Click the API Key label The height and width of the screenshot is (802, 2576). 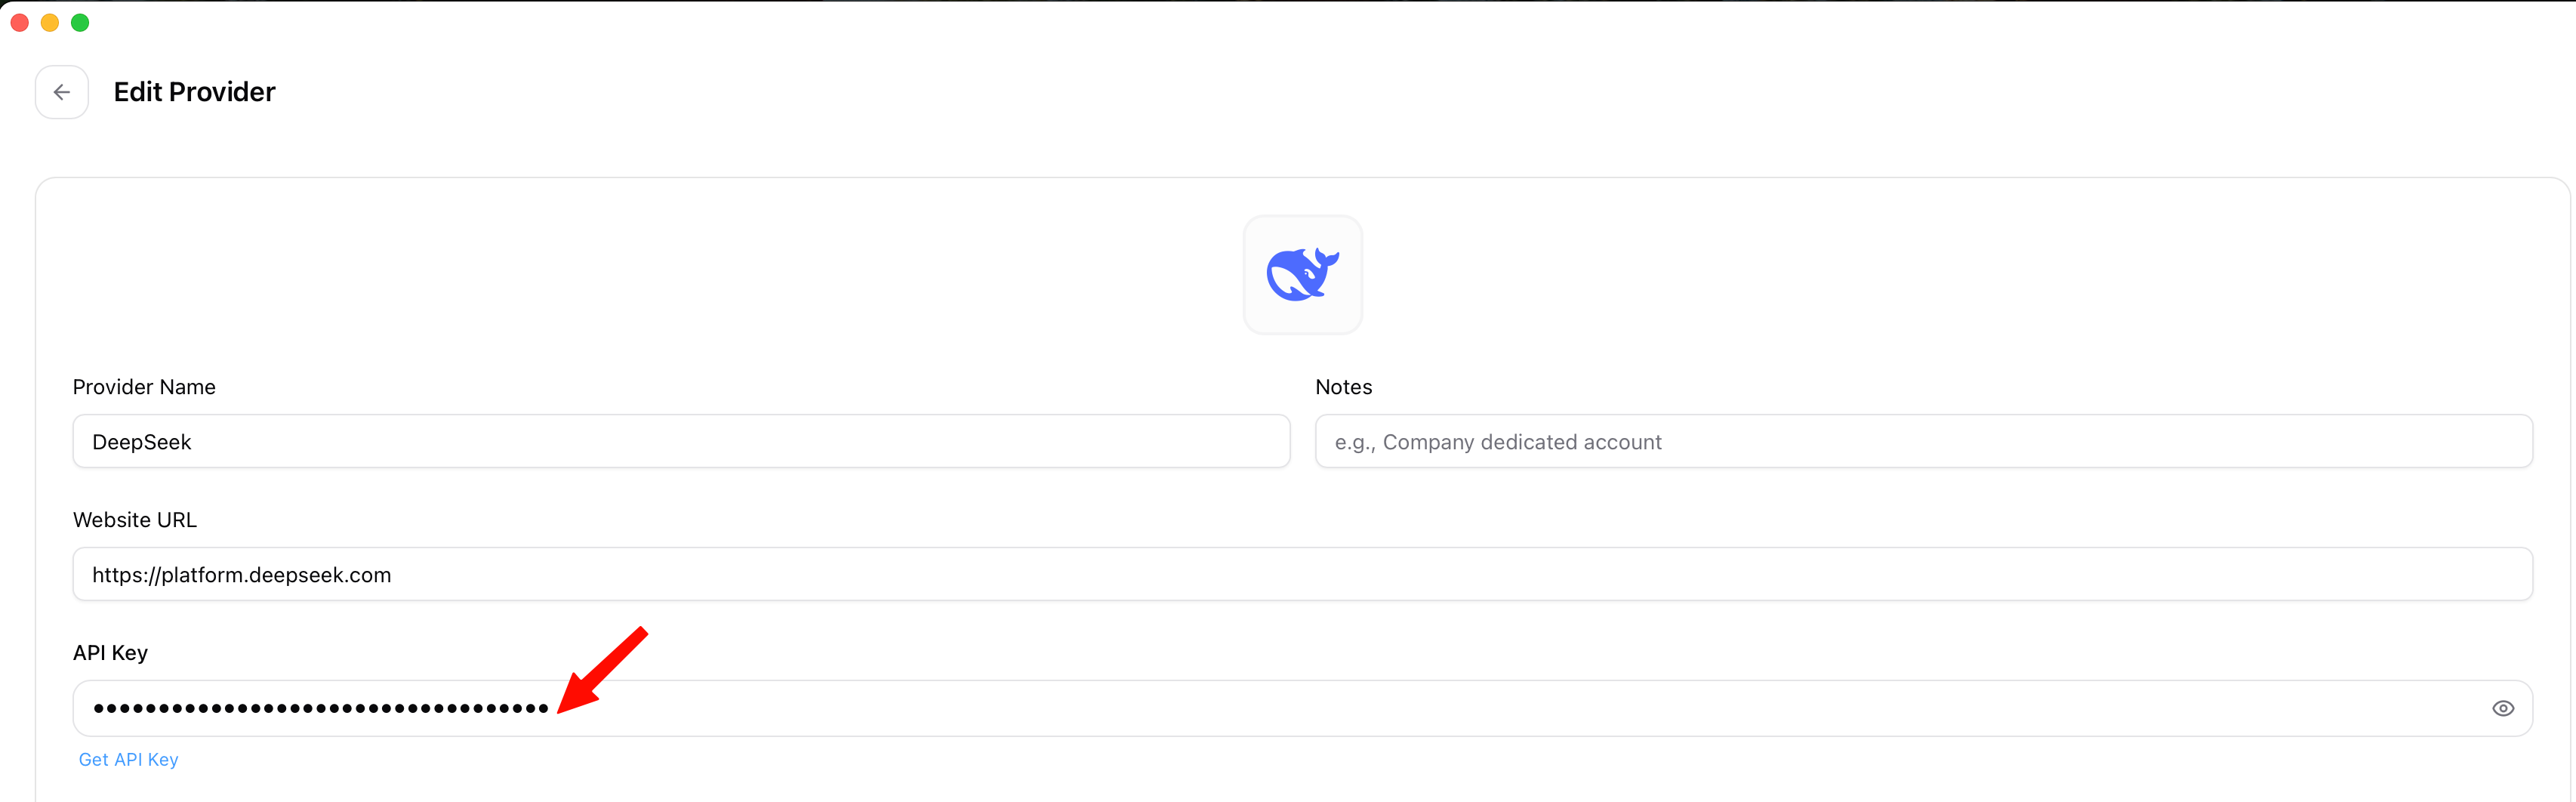pos(110,653)
